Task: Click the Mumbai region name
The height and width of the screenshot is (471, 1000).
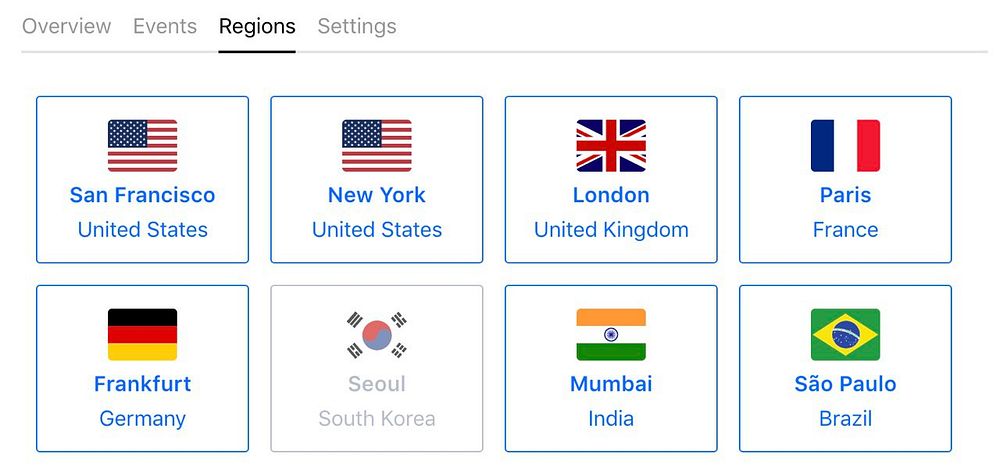Action: coord(611,384)
